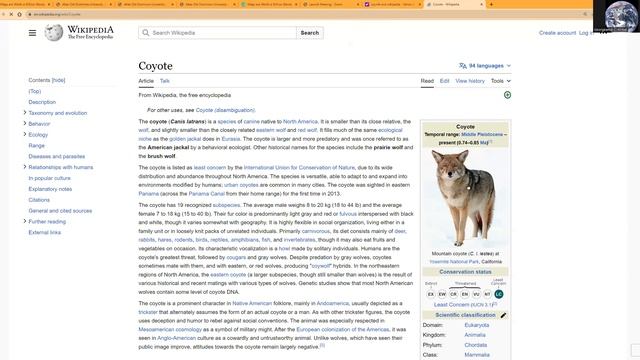Select the EW conservation status circle

tap(442, 294)
